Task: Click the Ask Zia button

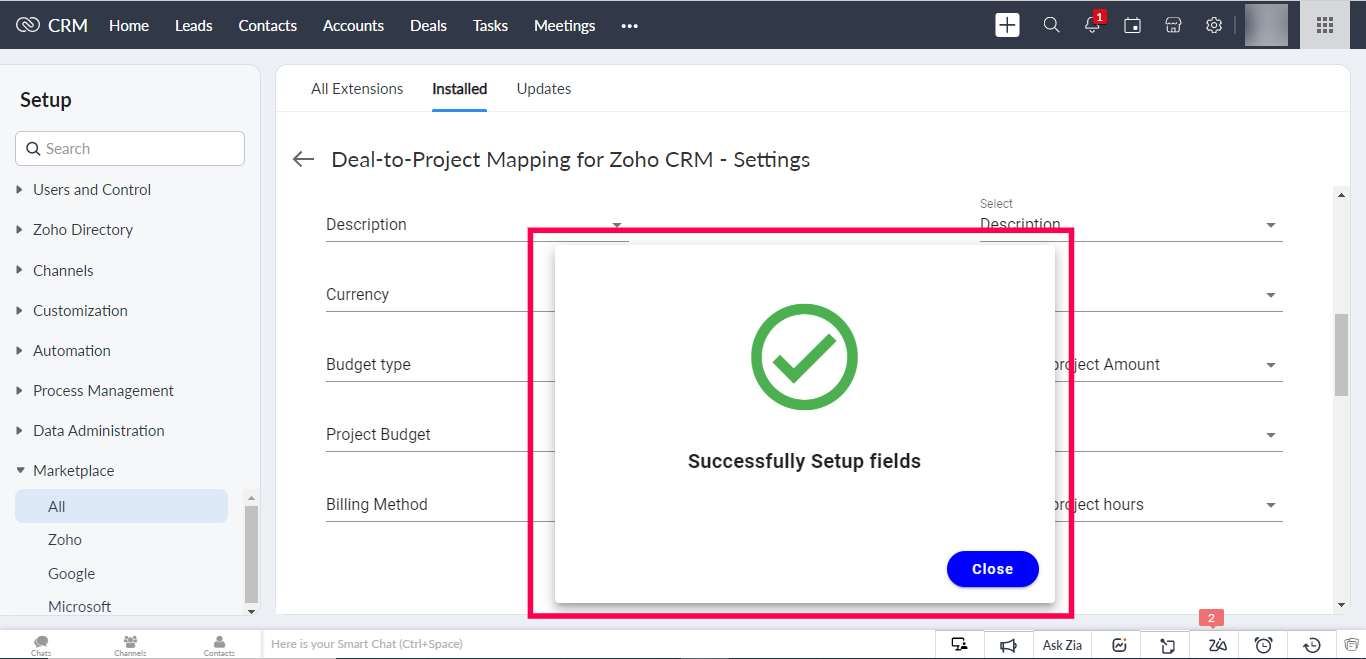Action: point(1062,645)
